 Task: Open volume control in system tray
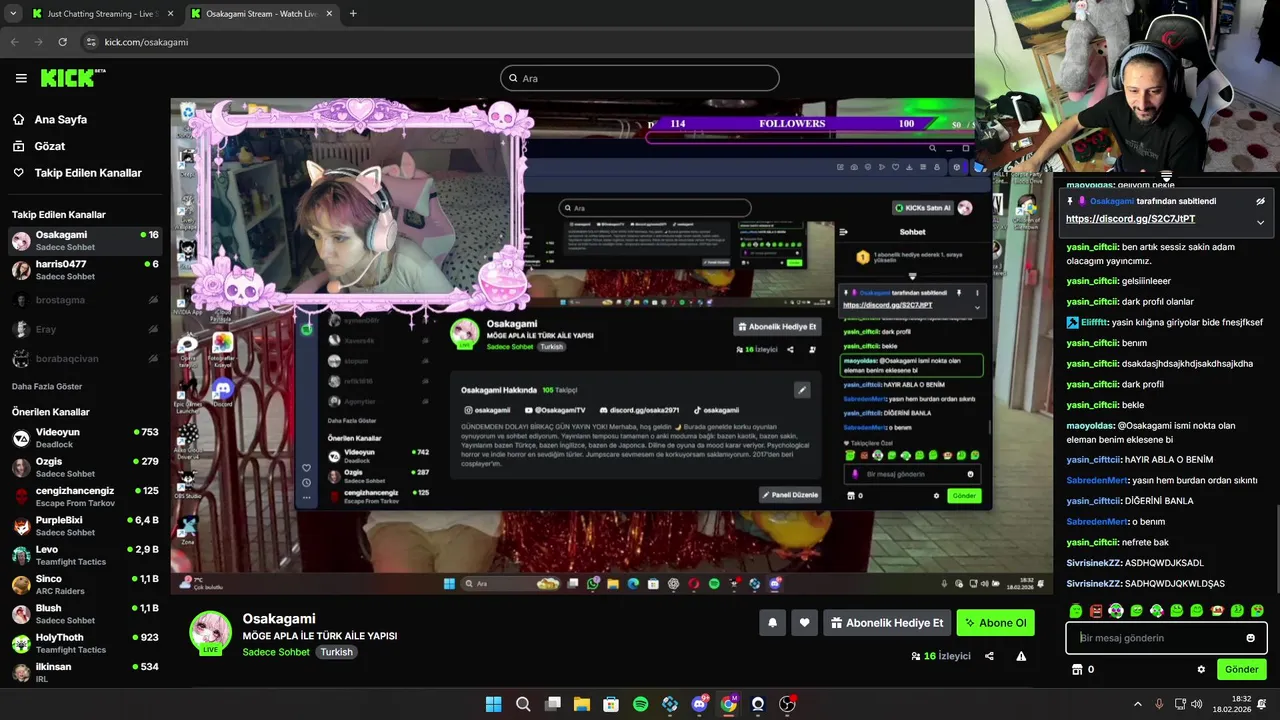tap(1198, 704)
